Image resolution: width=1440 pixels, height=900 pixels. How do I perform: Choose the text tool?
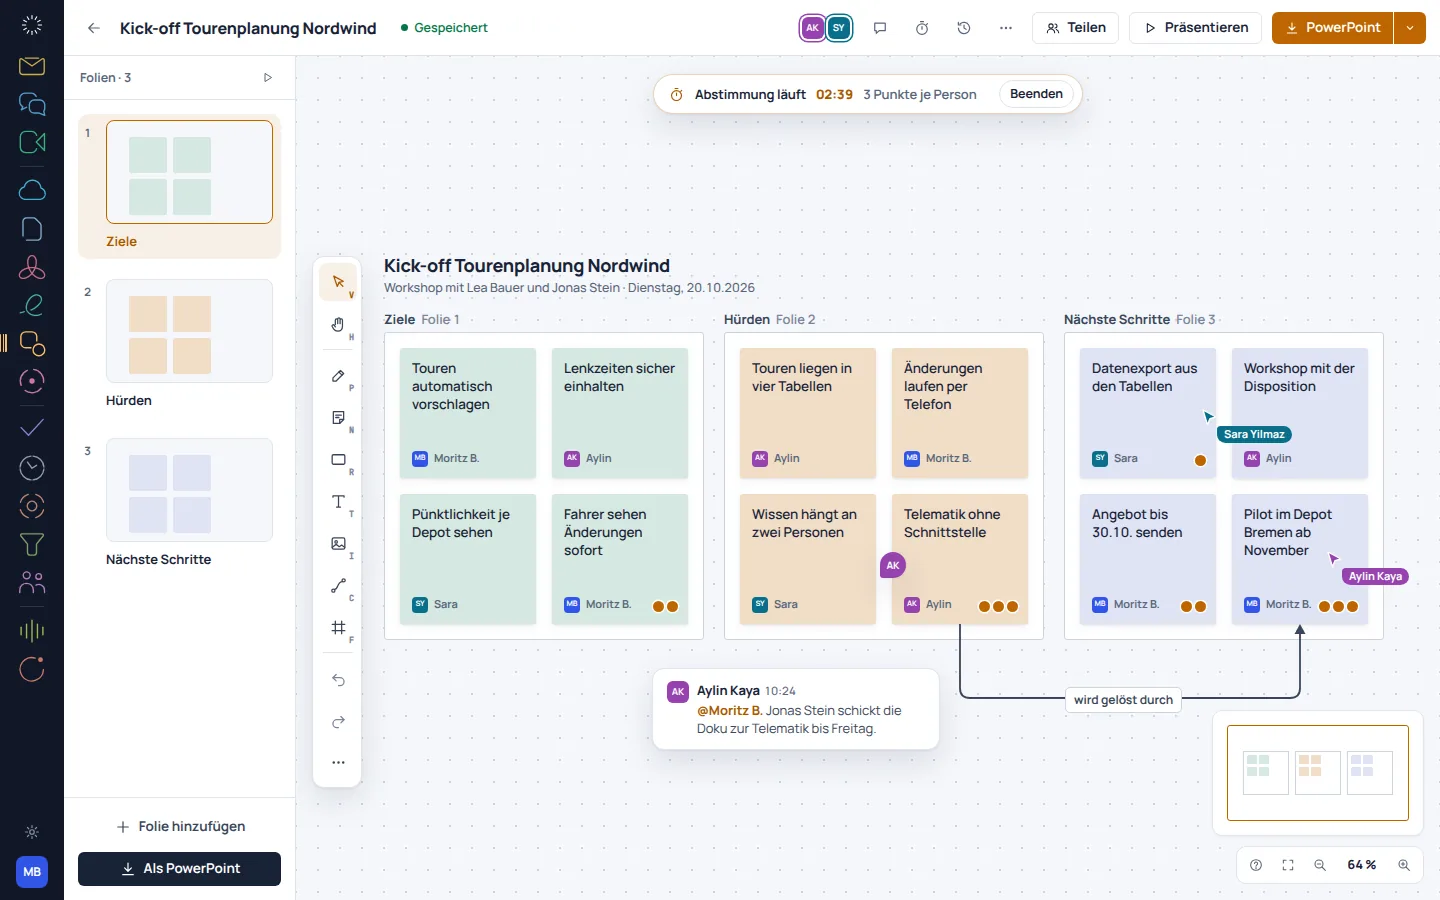click(x=338, y=502)
